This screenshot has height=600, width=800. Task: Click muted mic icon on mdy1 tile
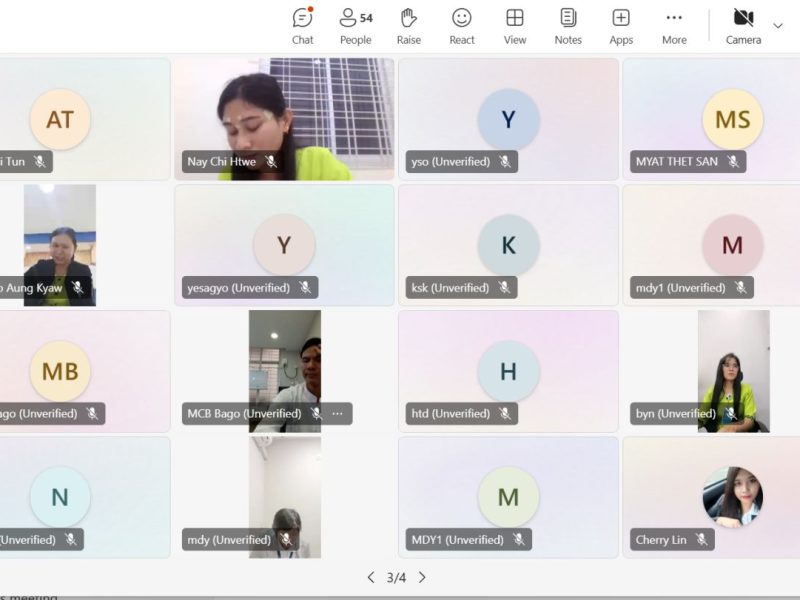740,288
